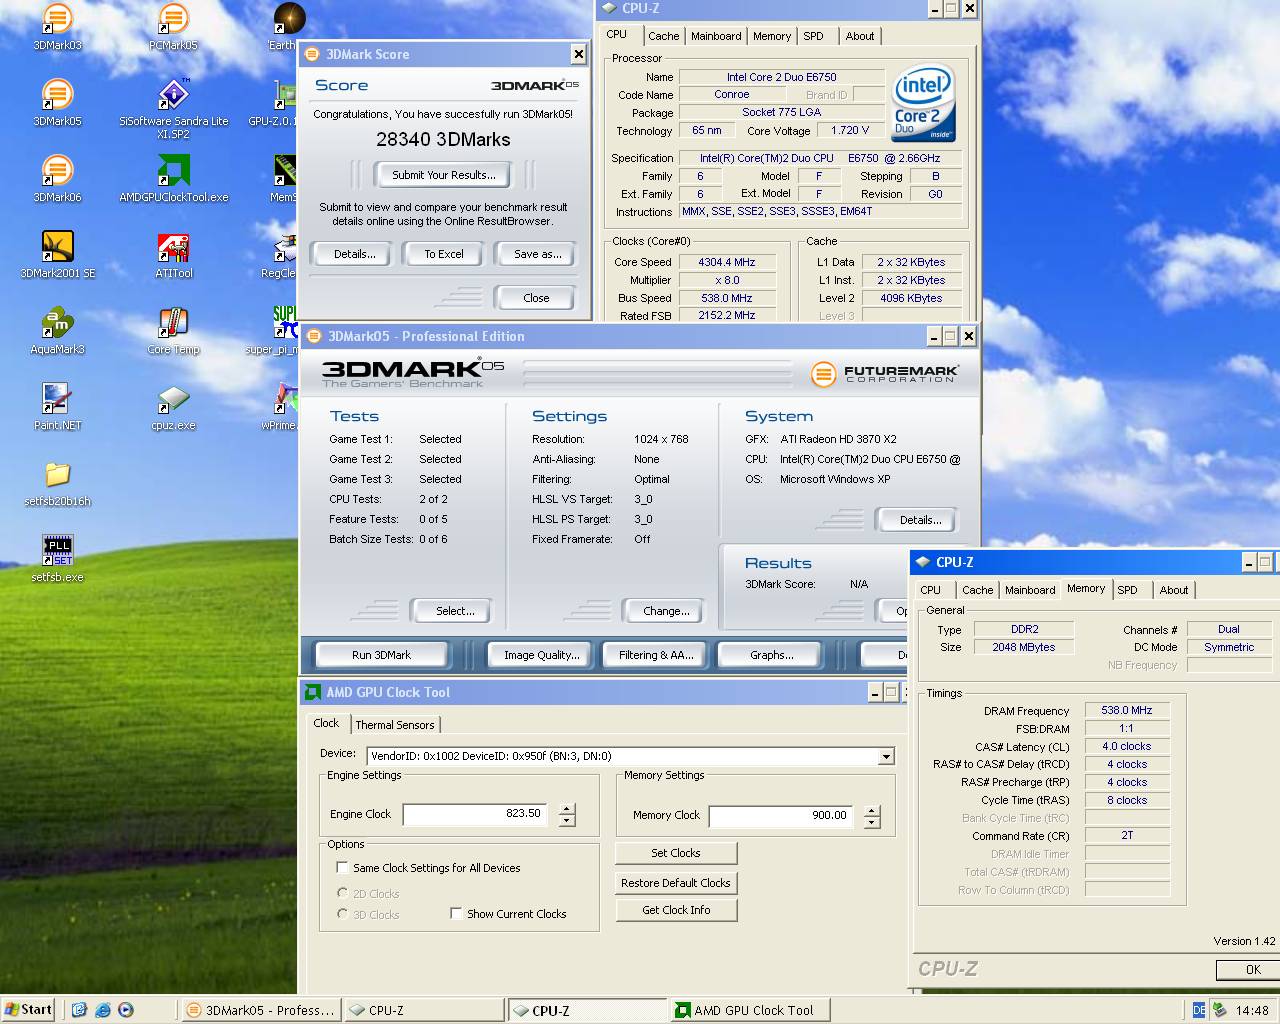Click the Memory Clock input field
Image resolution: width=1280 pixels, height=1024 pixels.
click(x=782, y=816)
